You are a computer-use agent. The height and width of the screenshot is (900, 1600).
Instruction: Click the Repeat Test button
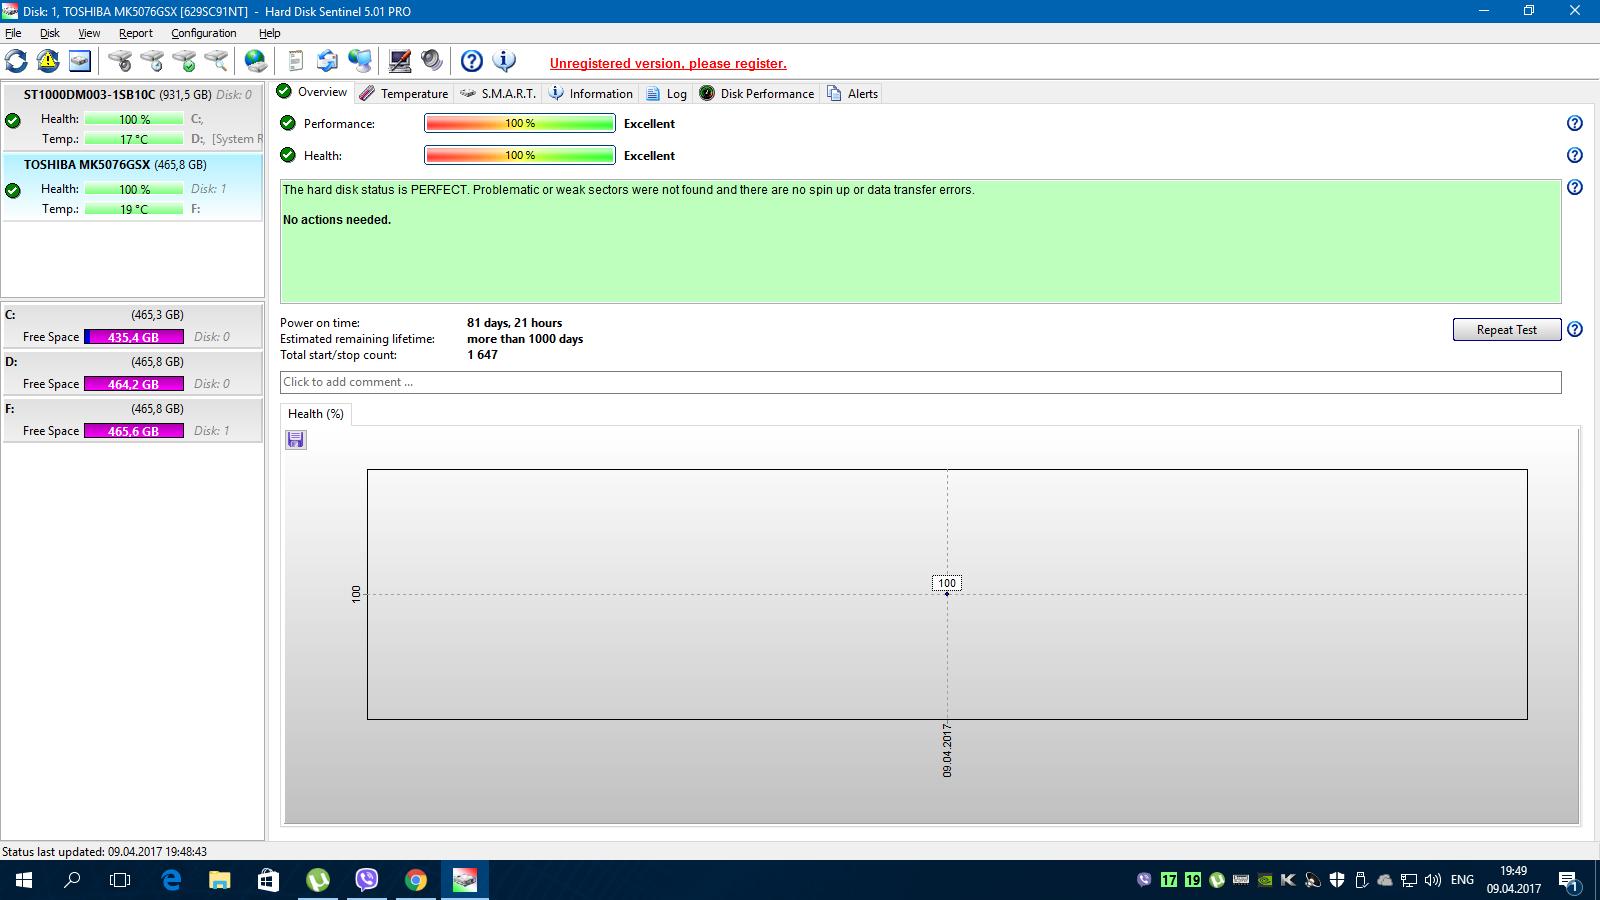click(1507, 330)
